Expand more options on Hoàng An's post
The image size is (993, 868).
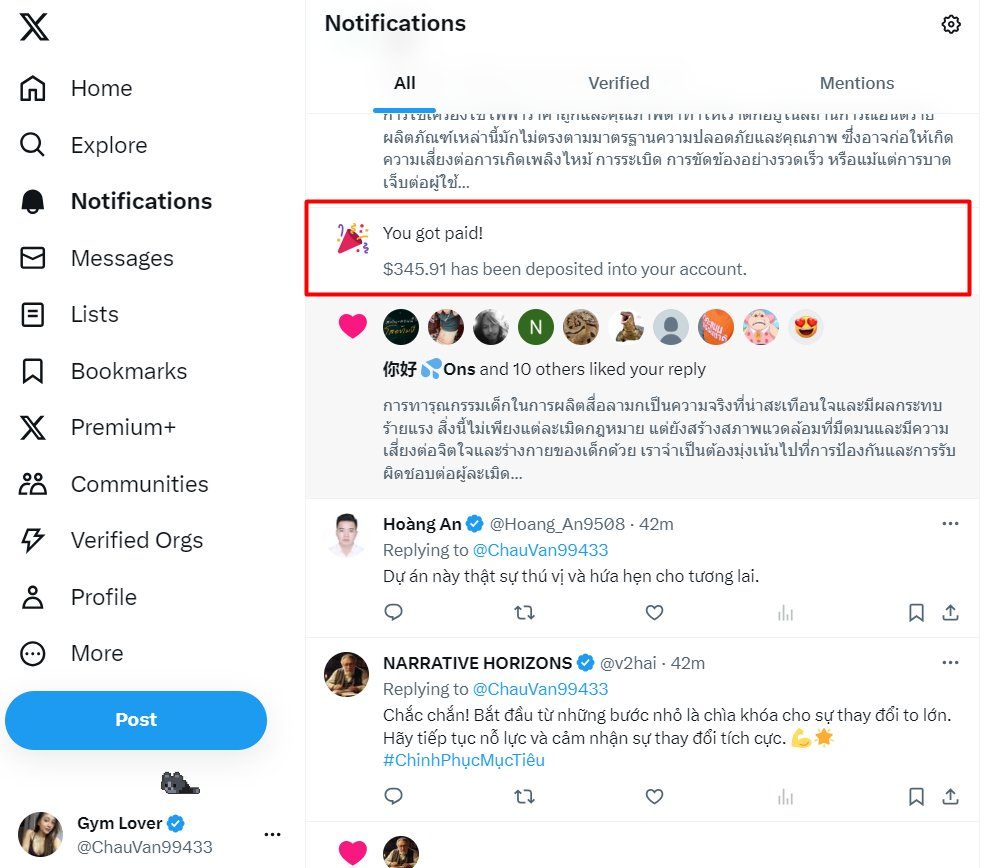950,523
